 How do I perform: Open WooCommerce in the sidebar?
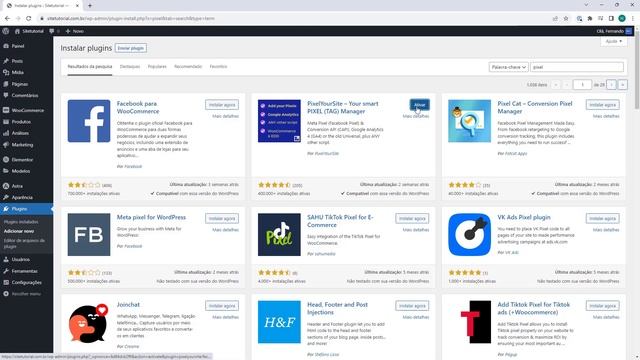[27, 110]
